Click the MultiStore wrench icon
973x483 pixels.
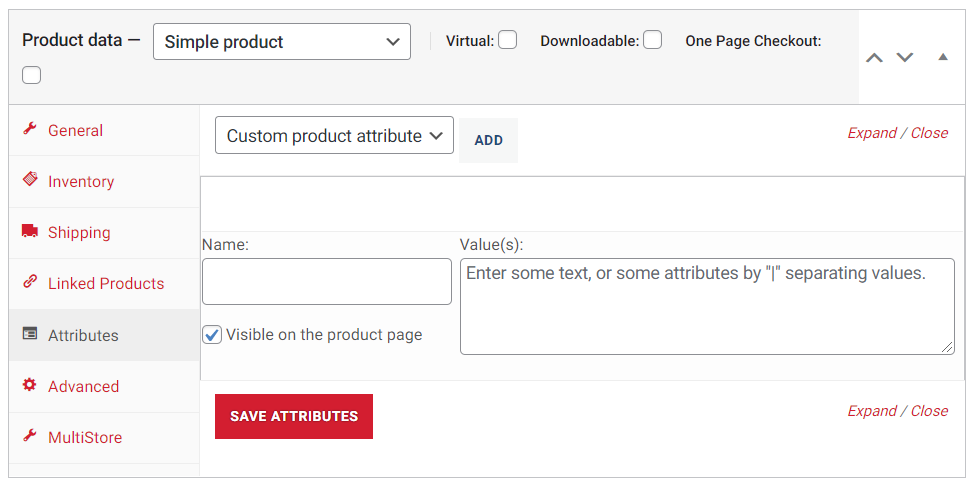click(30, 436)
